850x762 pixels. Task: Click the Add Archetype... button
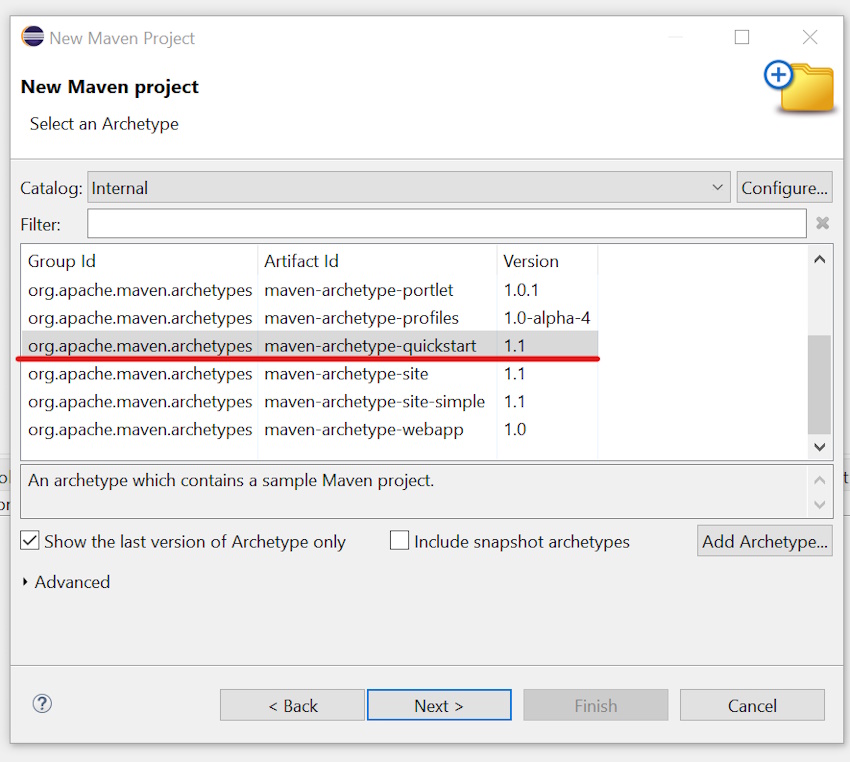click(765, 541)
